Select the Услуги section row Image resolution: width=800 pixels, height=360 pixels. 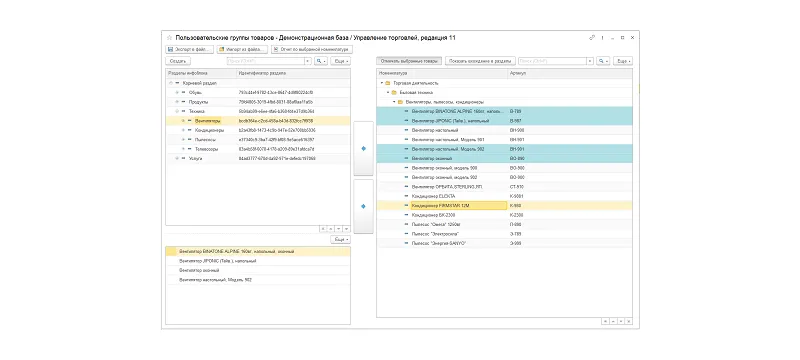pos(258,159)
